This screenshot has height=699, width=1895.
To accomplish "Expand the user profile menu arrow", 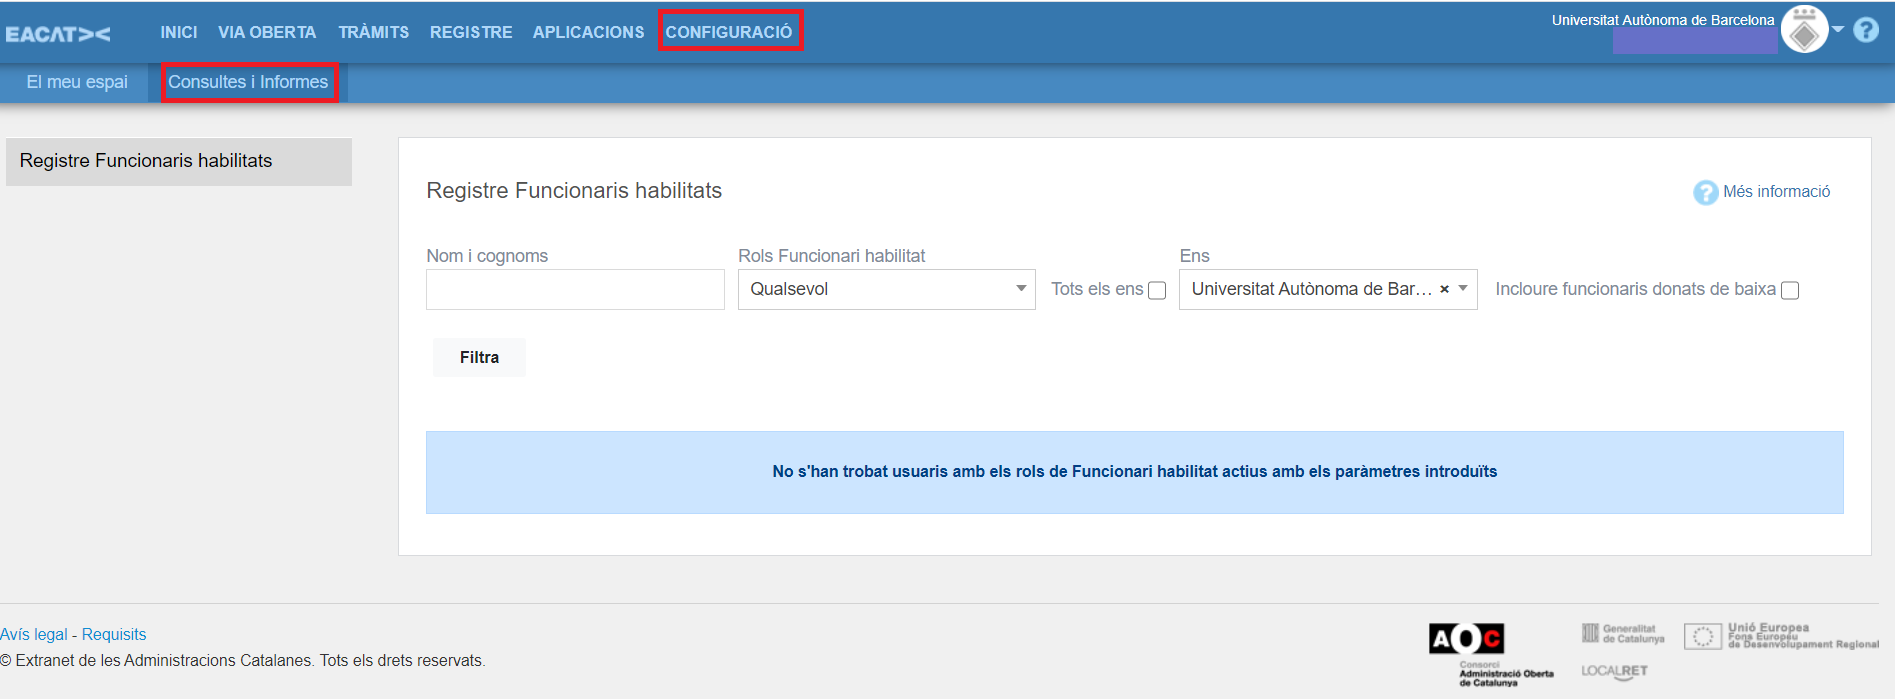I will tap(1838, 29).
